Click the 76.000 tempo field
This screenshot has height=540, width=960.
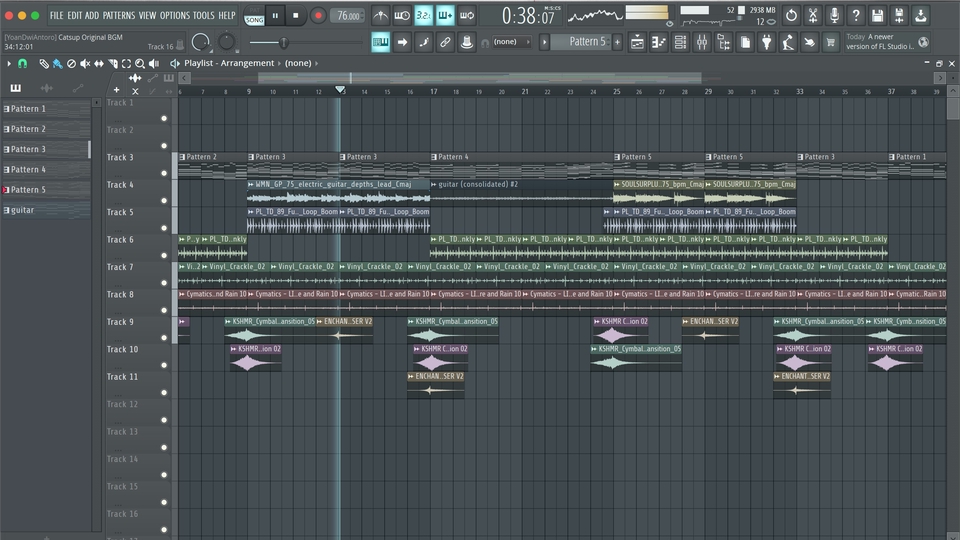348,16
